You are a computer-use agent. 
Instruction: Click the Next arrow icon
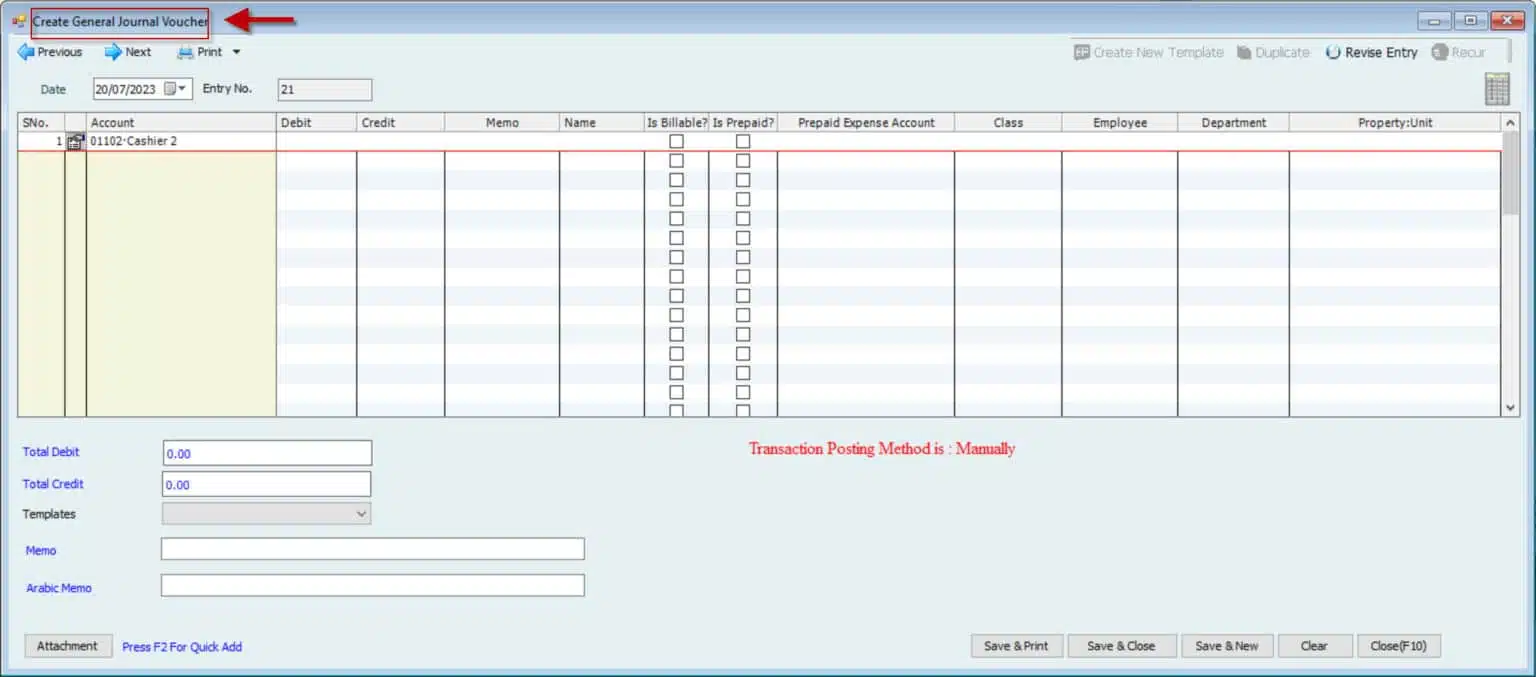(x=113, y=52)
